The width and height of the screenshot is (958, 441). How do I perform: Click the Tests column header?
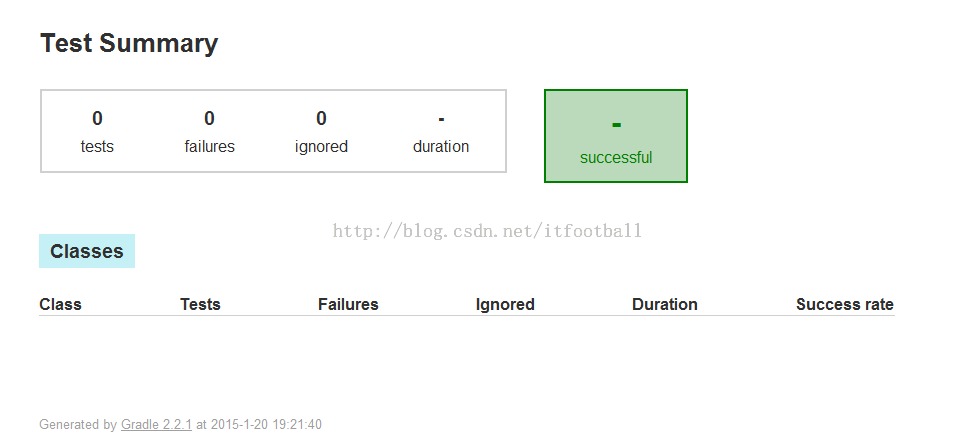200,304
